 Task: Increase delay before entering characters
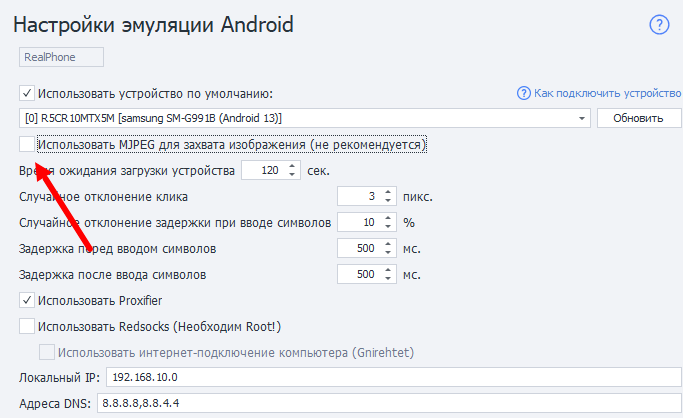(x=389, y=243)
